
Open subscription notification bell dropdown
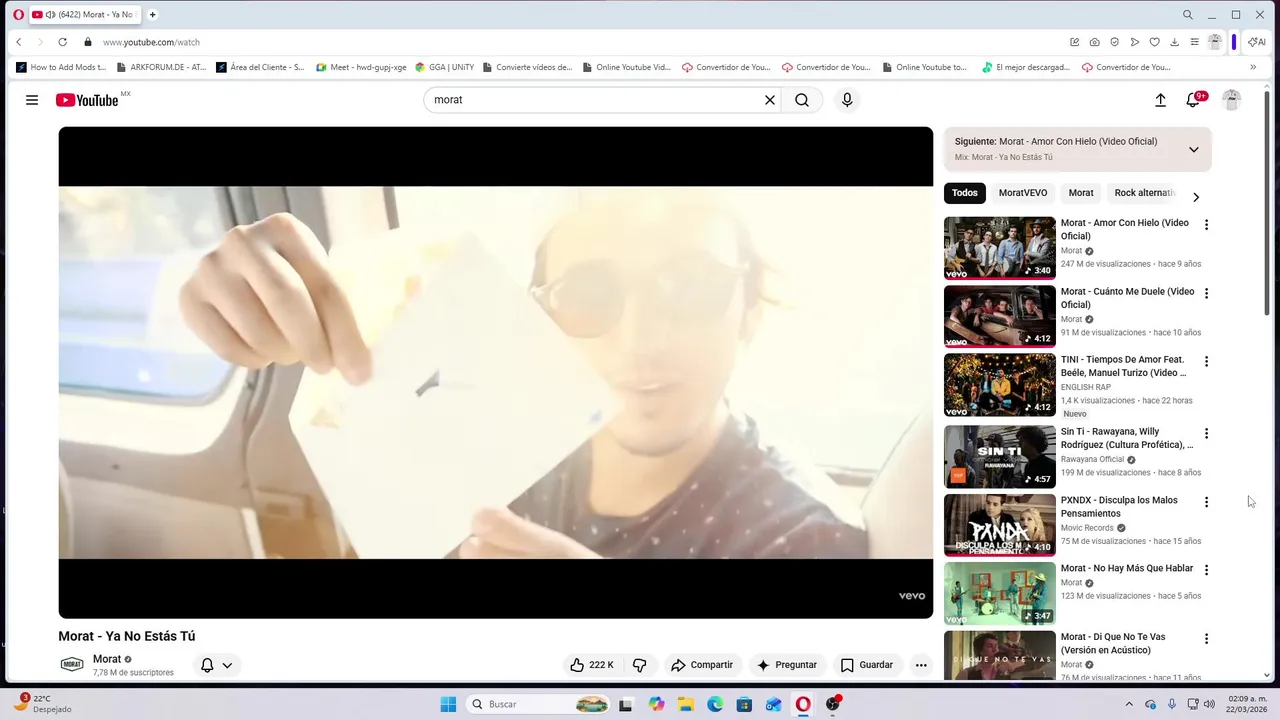[x=216, y=665]
